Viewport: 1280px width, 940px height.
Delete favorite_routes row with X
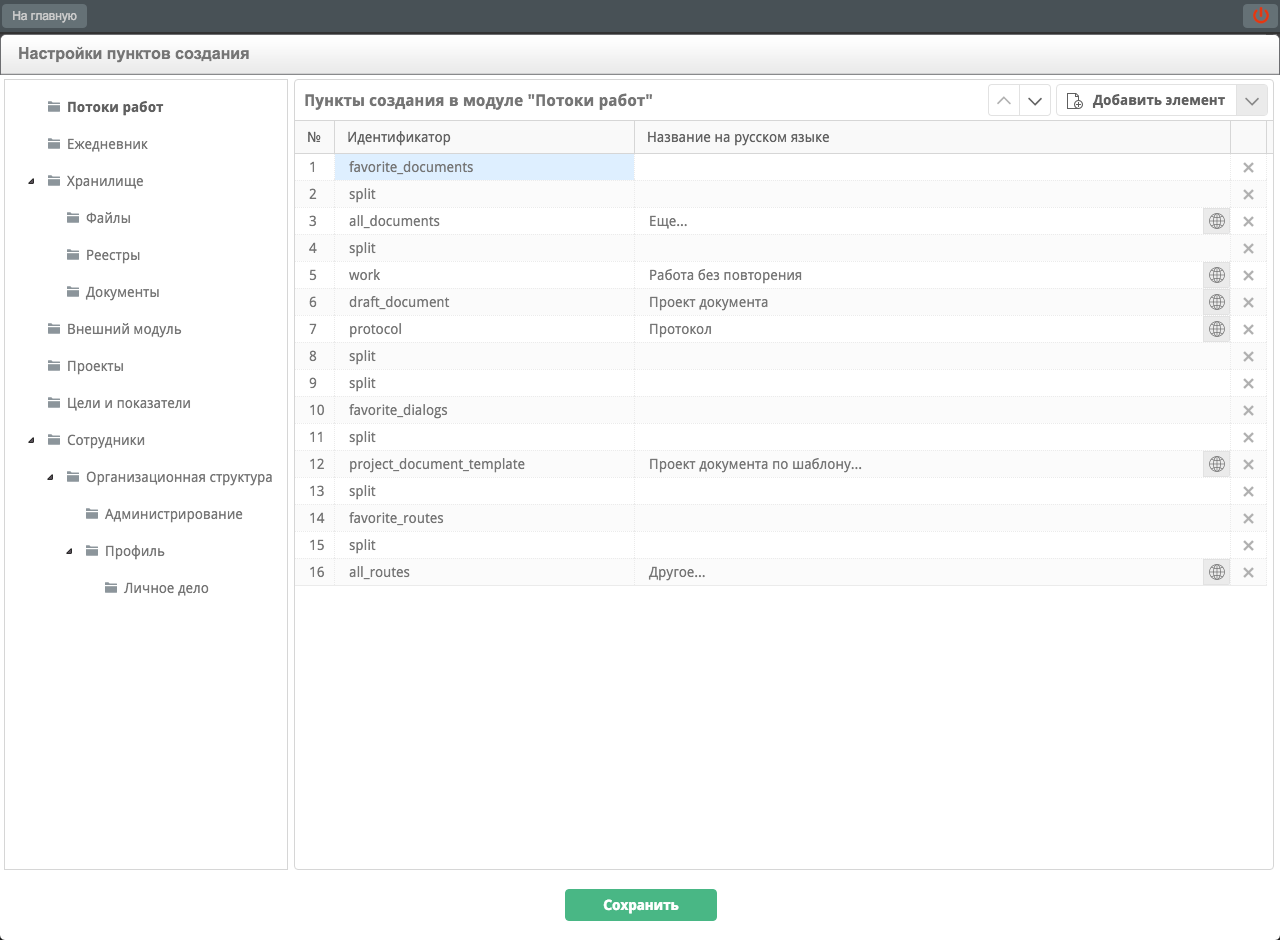pos(1248,519)
